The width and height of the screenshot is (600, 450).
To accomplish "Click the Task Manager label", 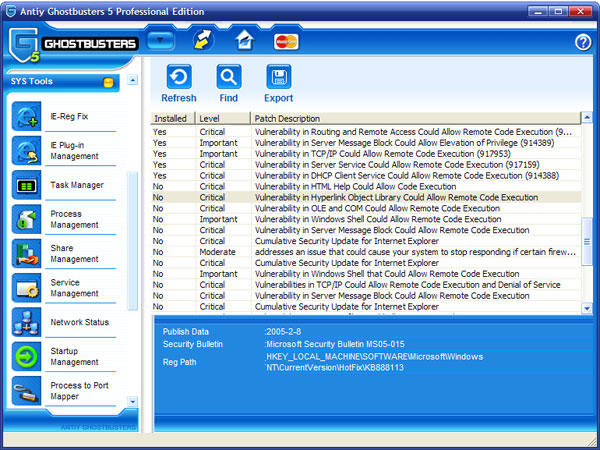I will pos(77,185).
